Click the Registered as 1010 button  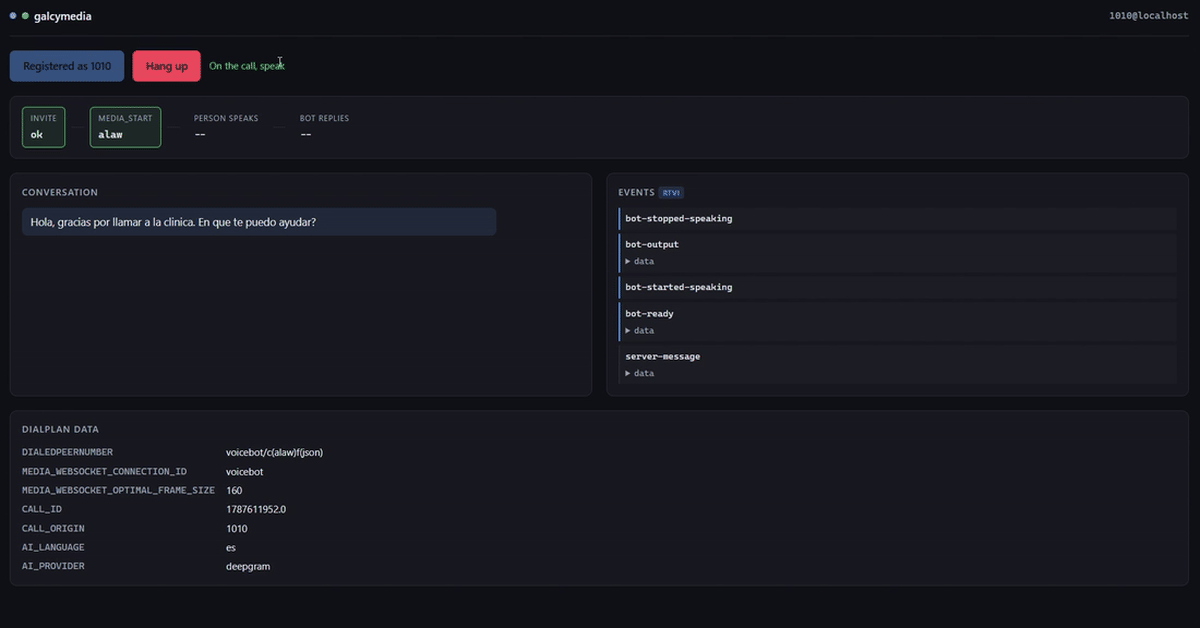(x=67, y=66)
